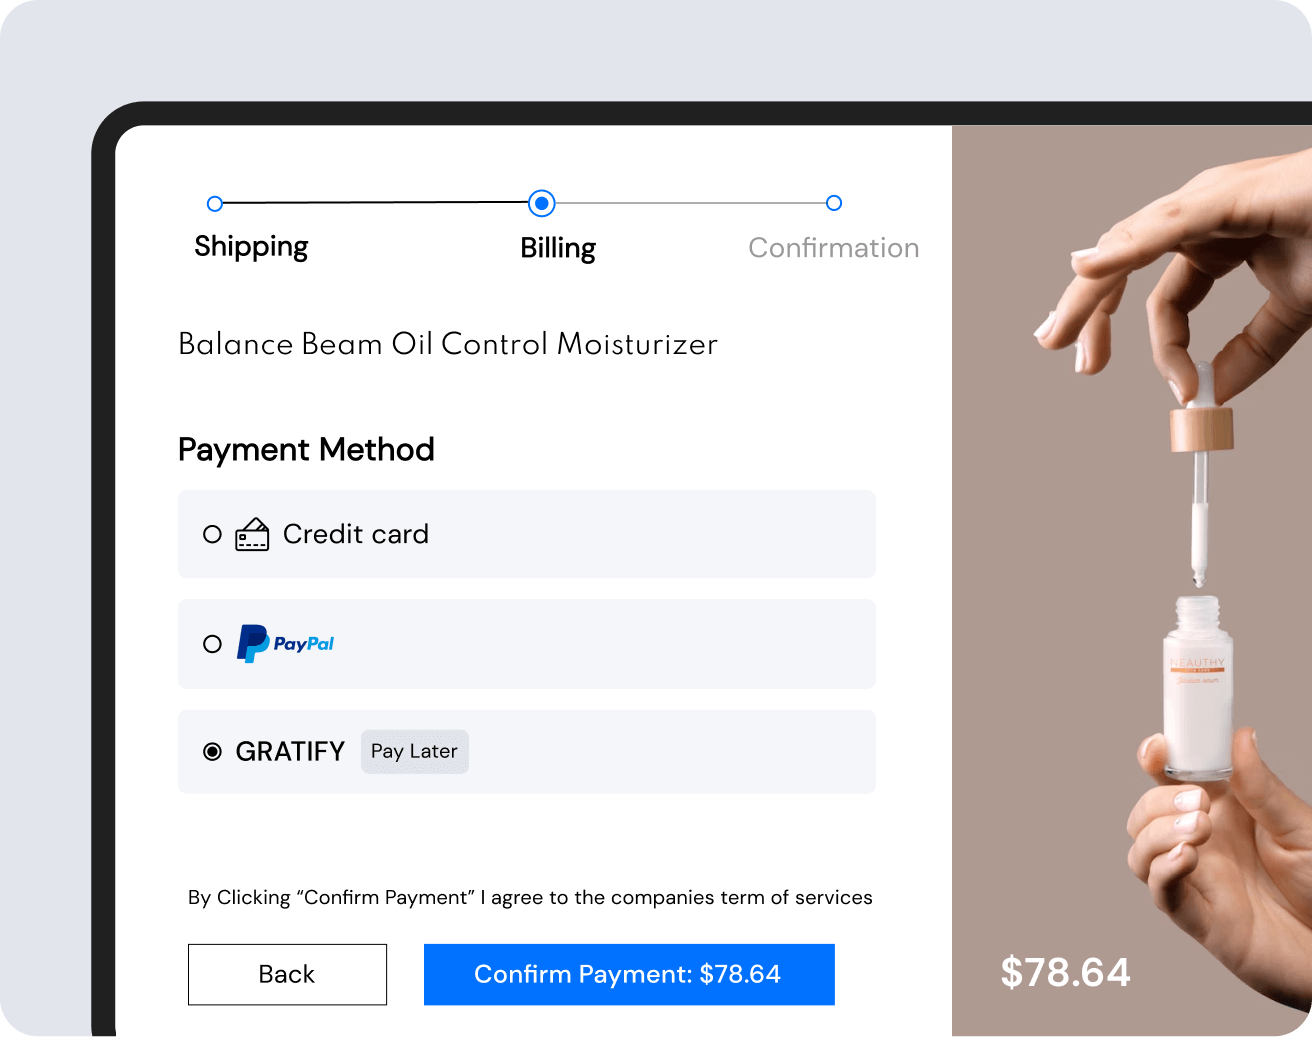Select the Credit card radio button
The width and height of the screenshot is (1312, 1037).
212,534
